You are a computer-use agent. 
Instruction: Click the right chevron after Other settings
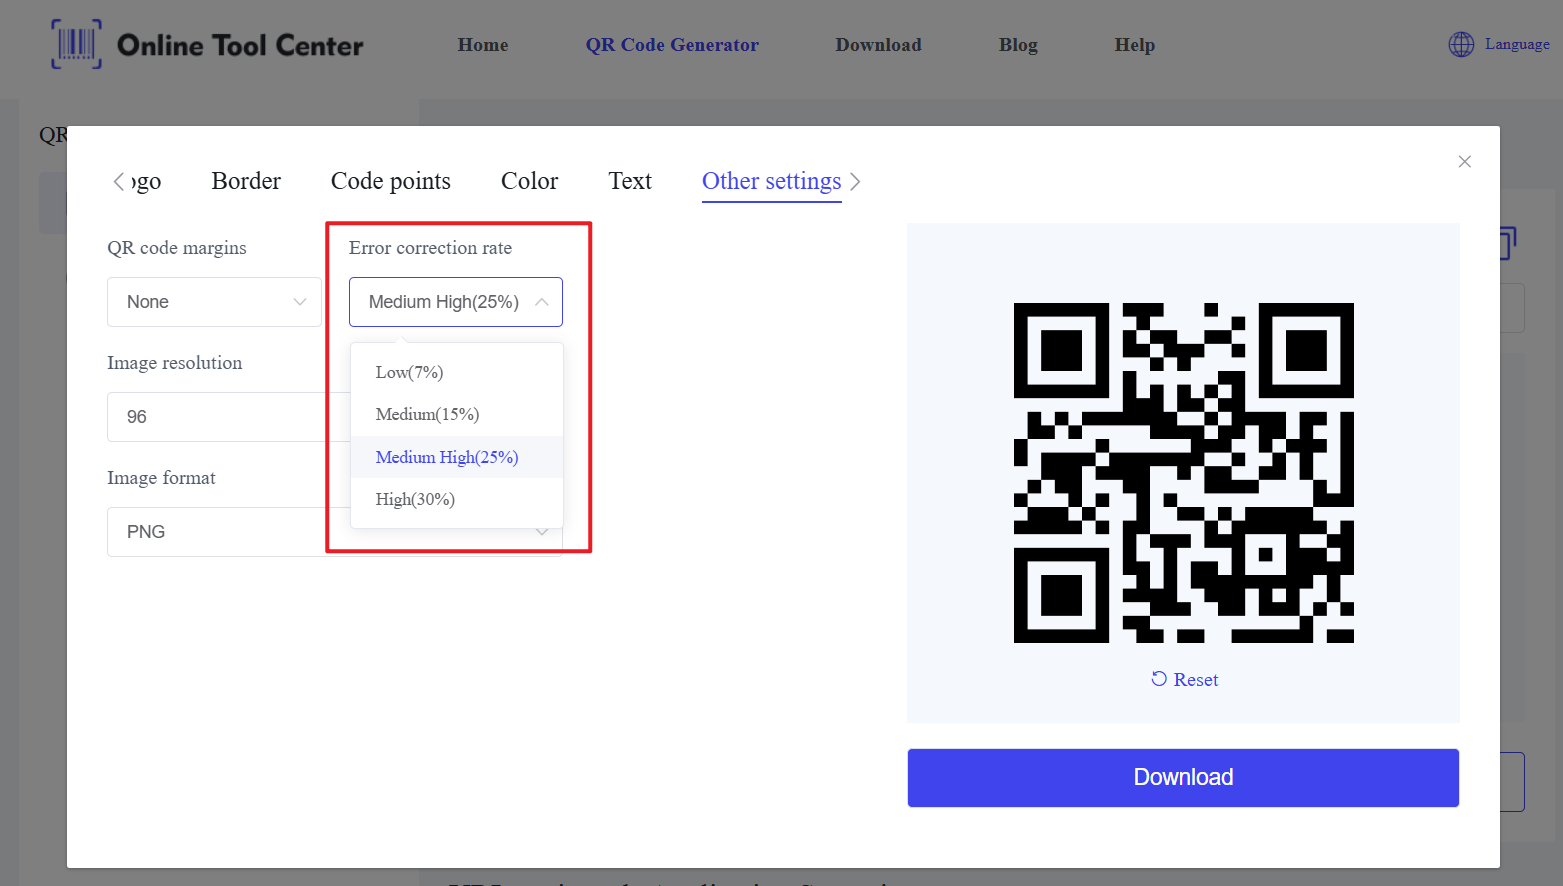(x=855, y=181)
